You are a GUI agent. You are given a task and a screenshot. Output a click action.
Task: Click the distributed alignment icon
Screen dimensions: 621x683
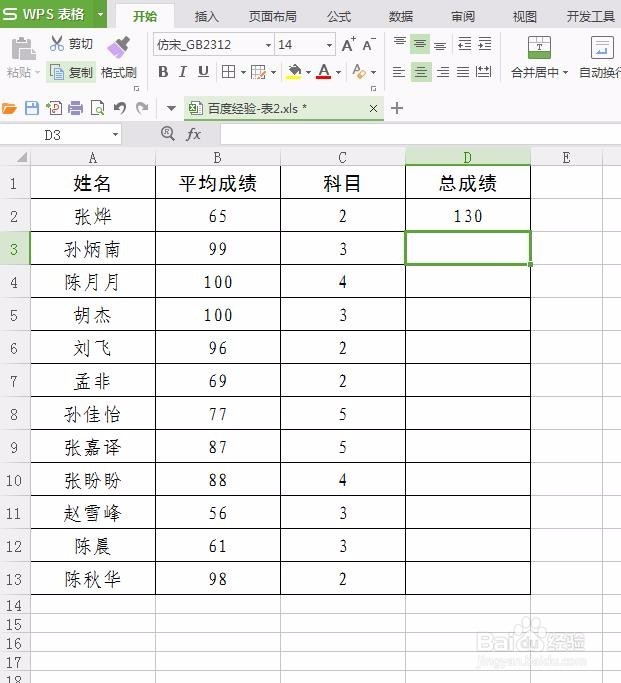tap(484, 72)
